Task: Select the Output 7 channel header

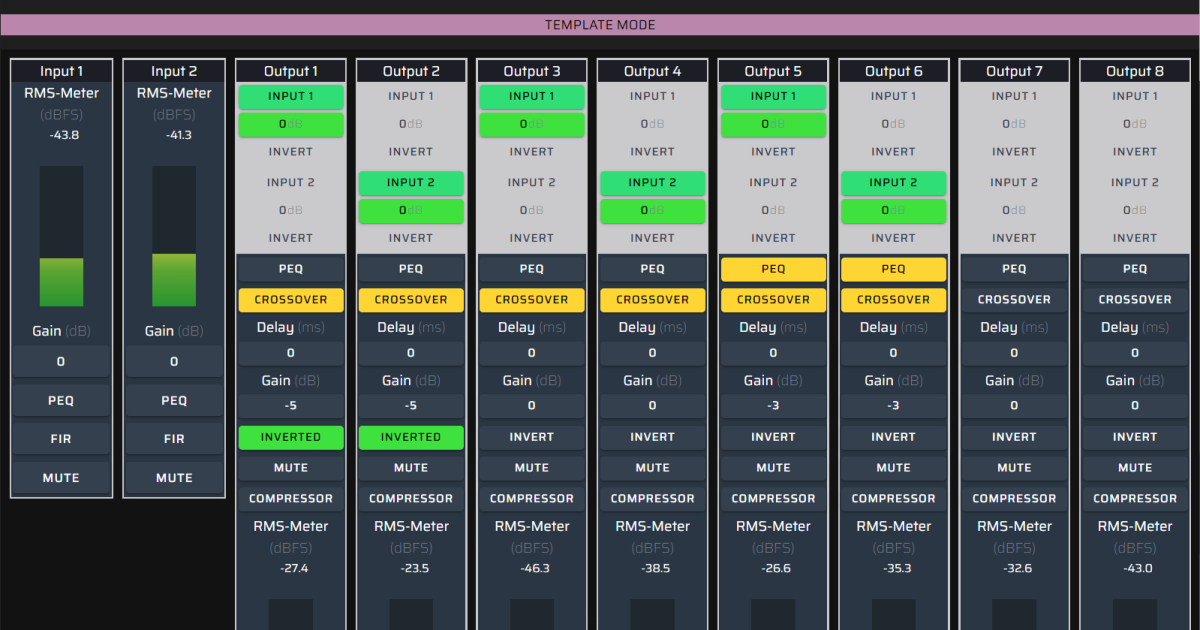Action: tap(1014, 71)
